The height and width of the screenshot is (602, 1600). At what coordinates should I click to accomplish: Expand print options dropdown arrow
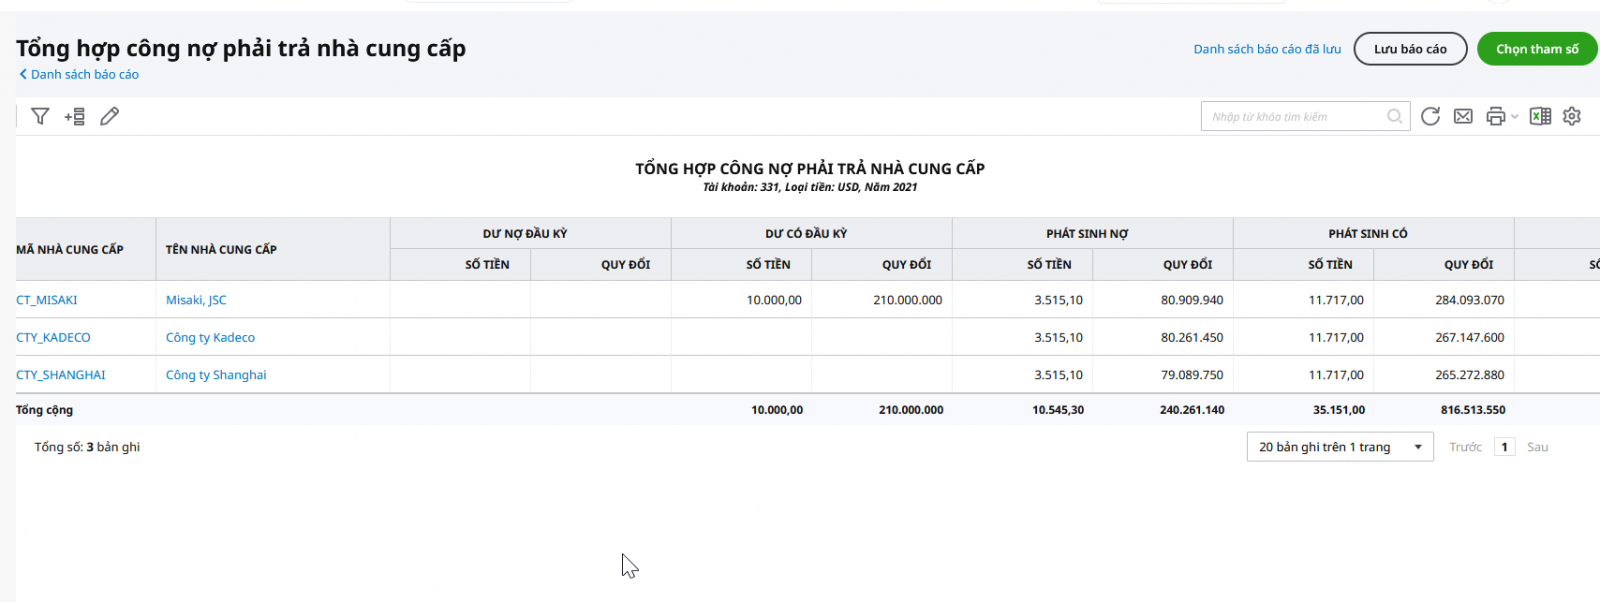[x=1515, y=117]
